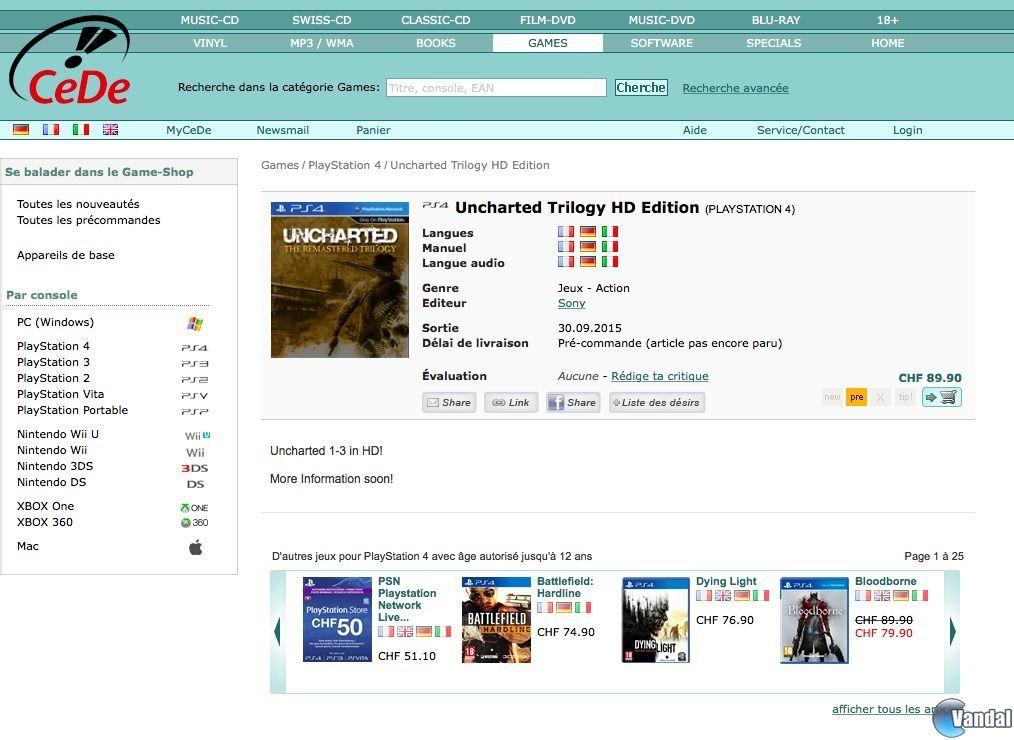Click the German flag language icon
This screenshot has height=740, width=1014.
[x=21, y=130]
